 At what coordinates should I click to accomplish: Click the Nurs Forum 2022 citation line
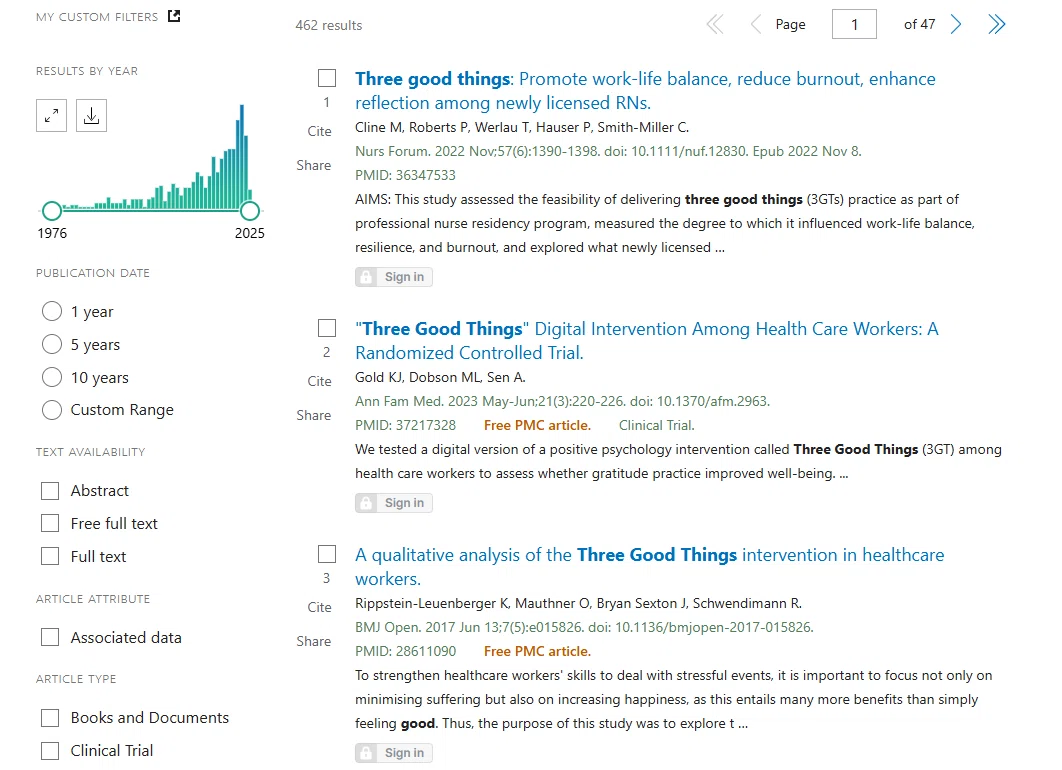[608, 151]
